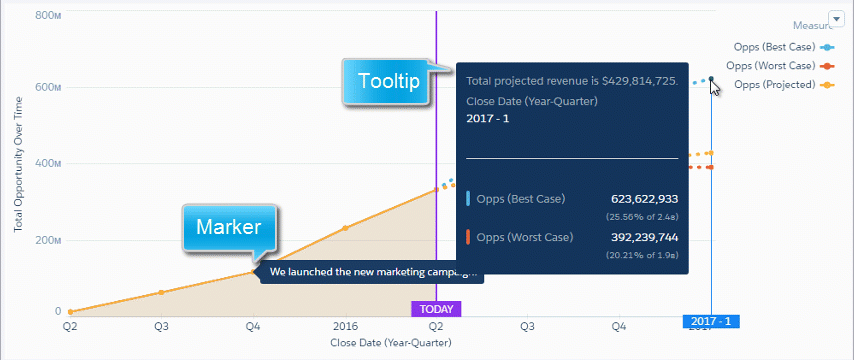
Task: Click the Tooltip callout label
Action: (x=388, y=82)
